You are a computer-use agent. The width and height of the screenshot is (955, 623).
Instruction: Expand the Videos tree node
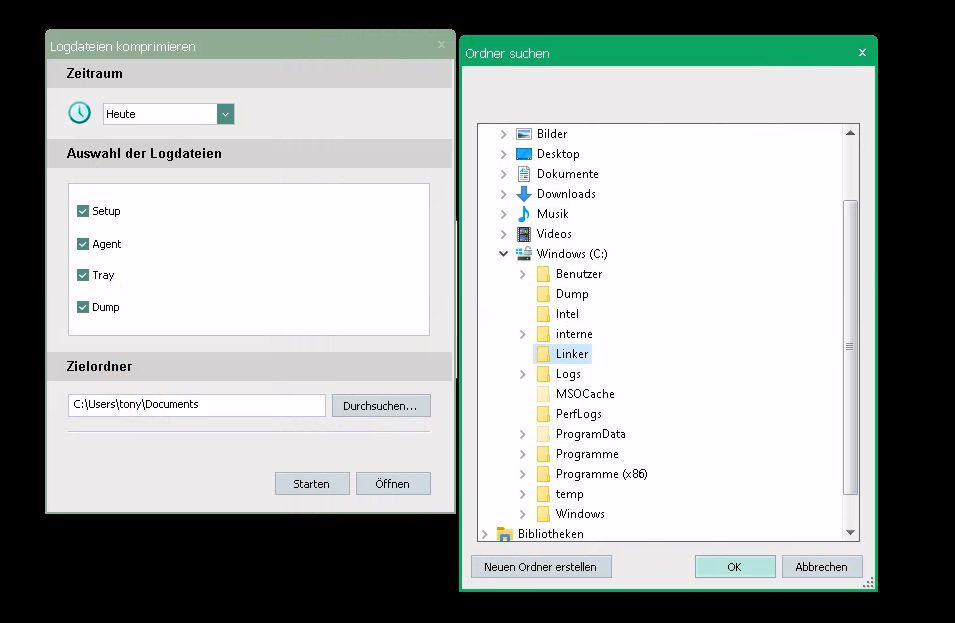pyautogui.click(x=504, y=234)
